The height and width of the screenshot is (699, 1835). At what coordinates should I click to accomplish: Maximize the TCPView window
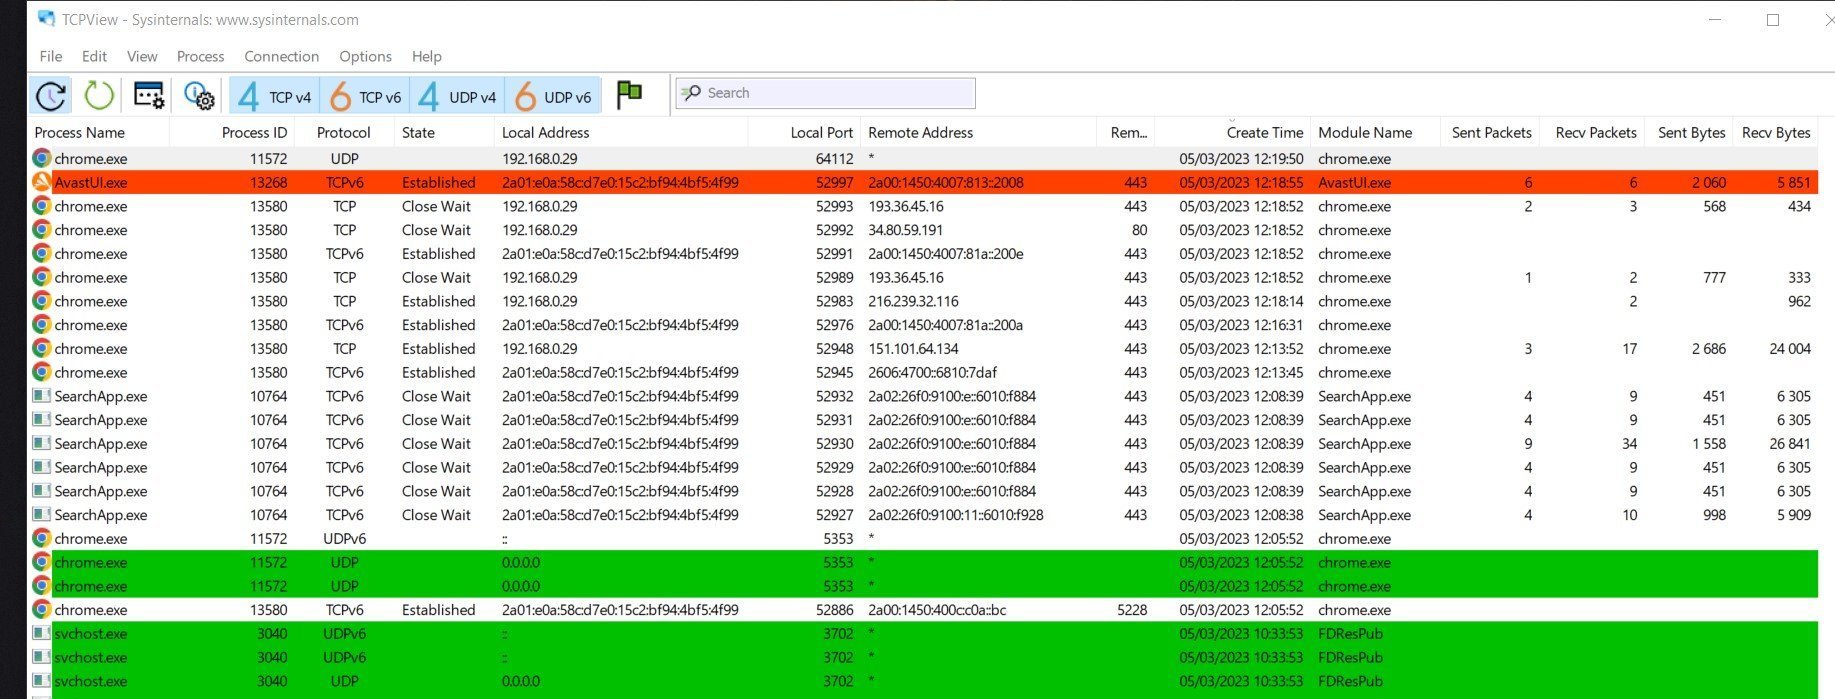pyautogui.click(x=1773, y=20)
